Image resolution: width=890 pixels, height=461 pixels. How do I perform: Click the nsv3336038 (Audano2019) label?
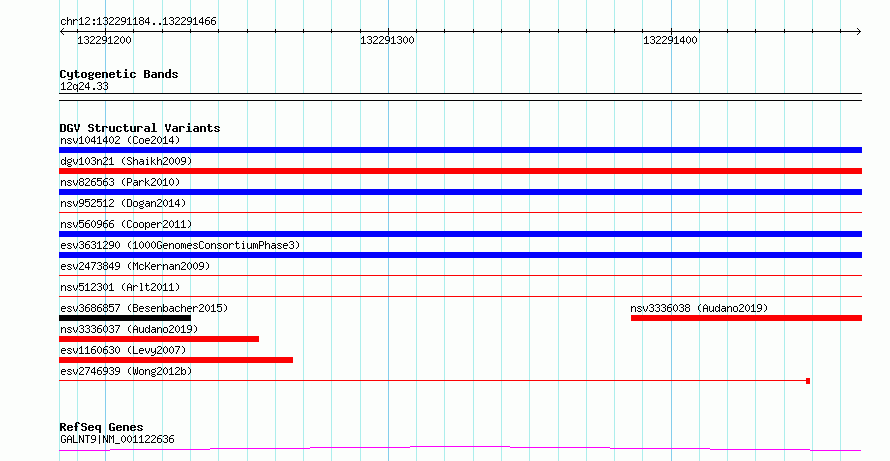pos(699,308)
